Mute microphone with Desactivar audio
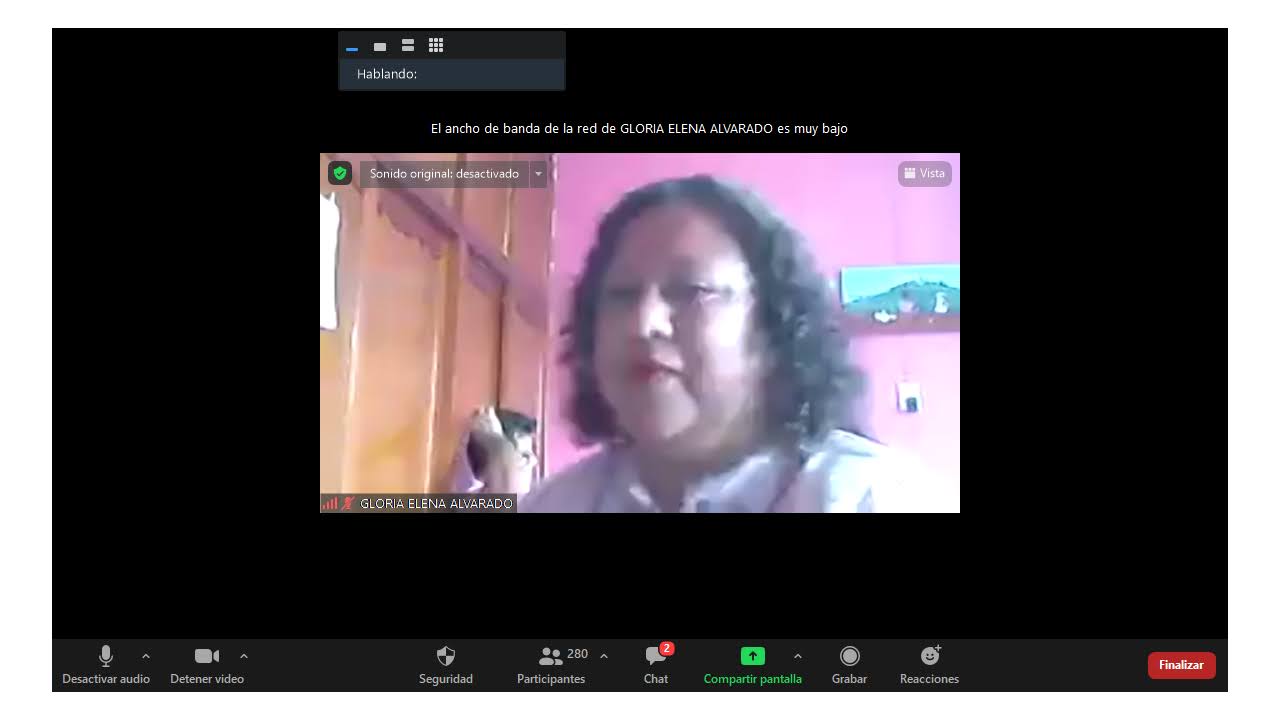 point(106,666)
